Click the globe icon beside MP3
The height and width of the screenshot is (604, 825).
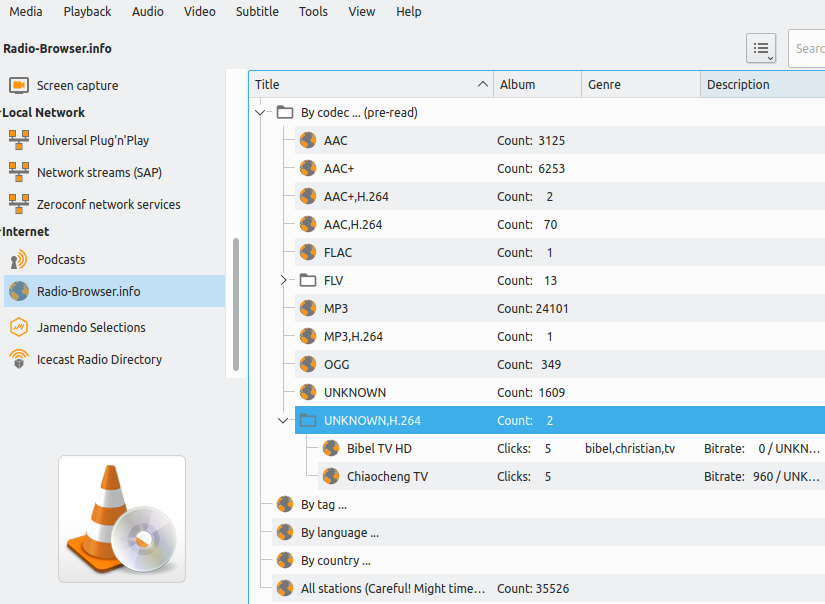[x=308, y=308]
